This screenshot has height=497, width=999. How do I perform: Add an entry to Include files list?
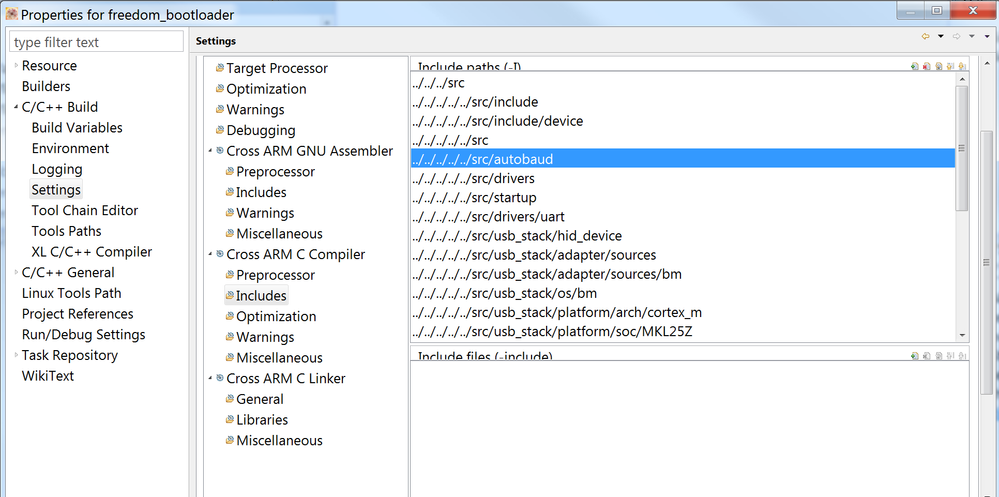pyautogui.click(x=915, y=356)
